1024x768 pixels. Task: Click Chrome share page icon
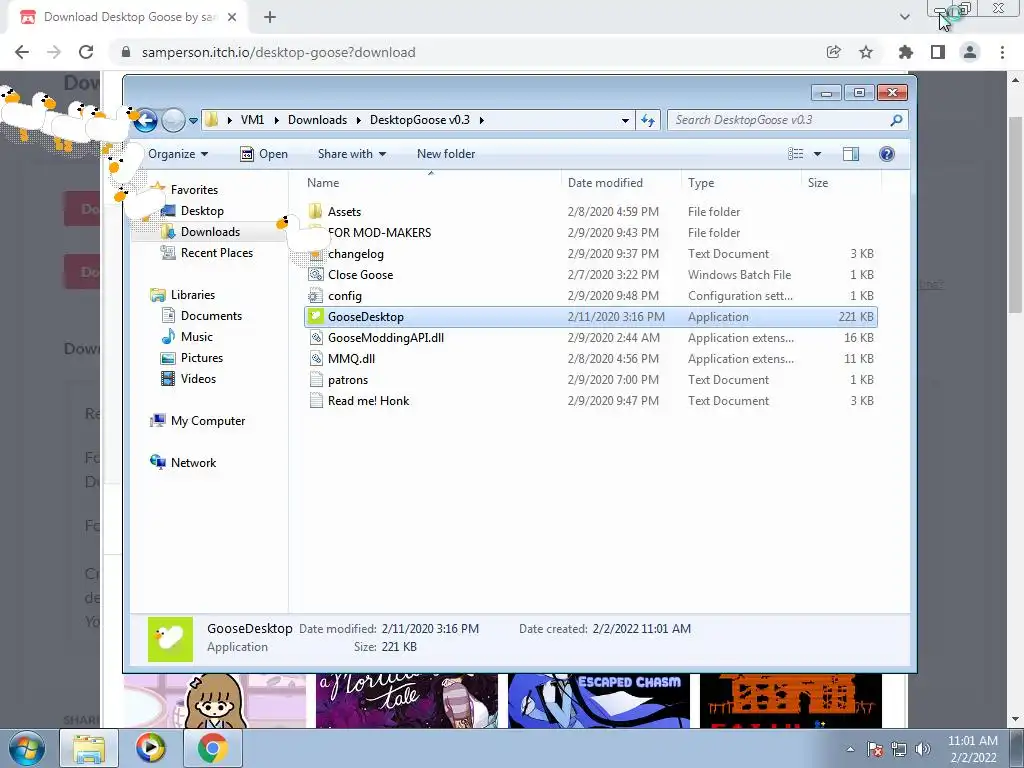click(x=833, y=52)
